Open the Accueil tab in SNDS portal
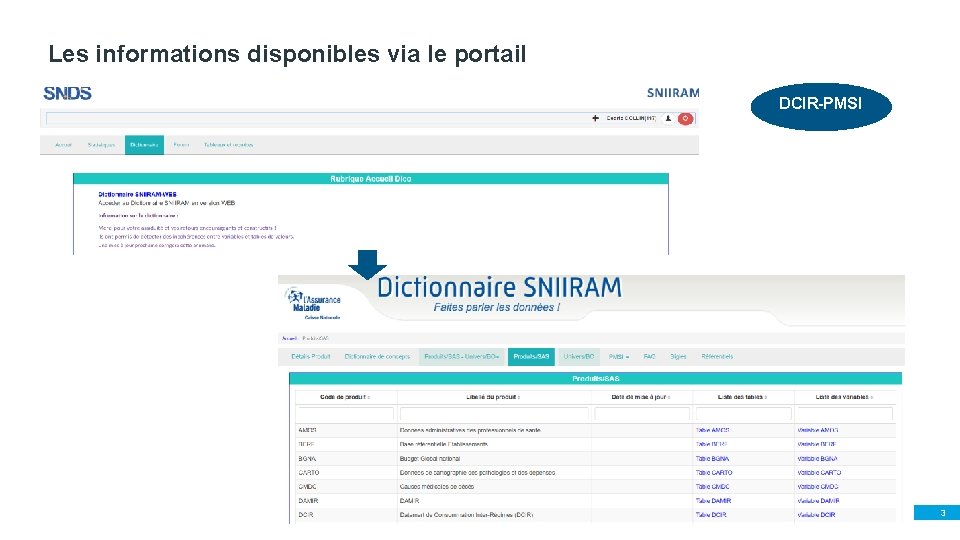This screenshot has height=540, width=960. tap(63, 145)
